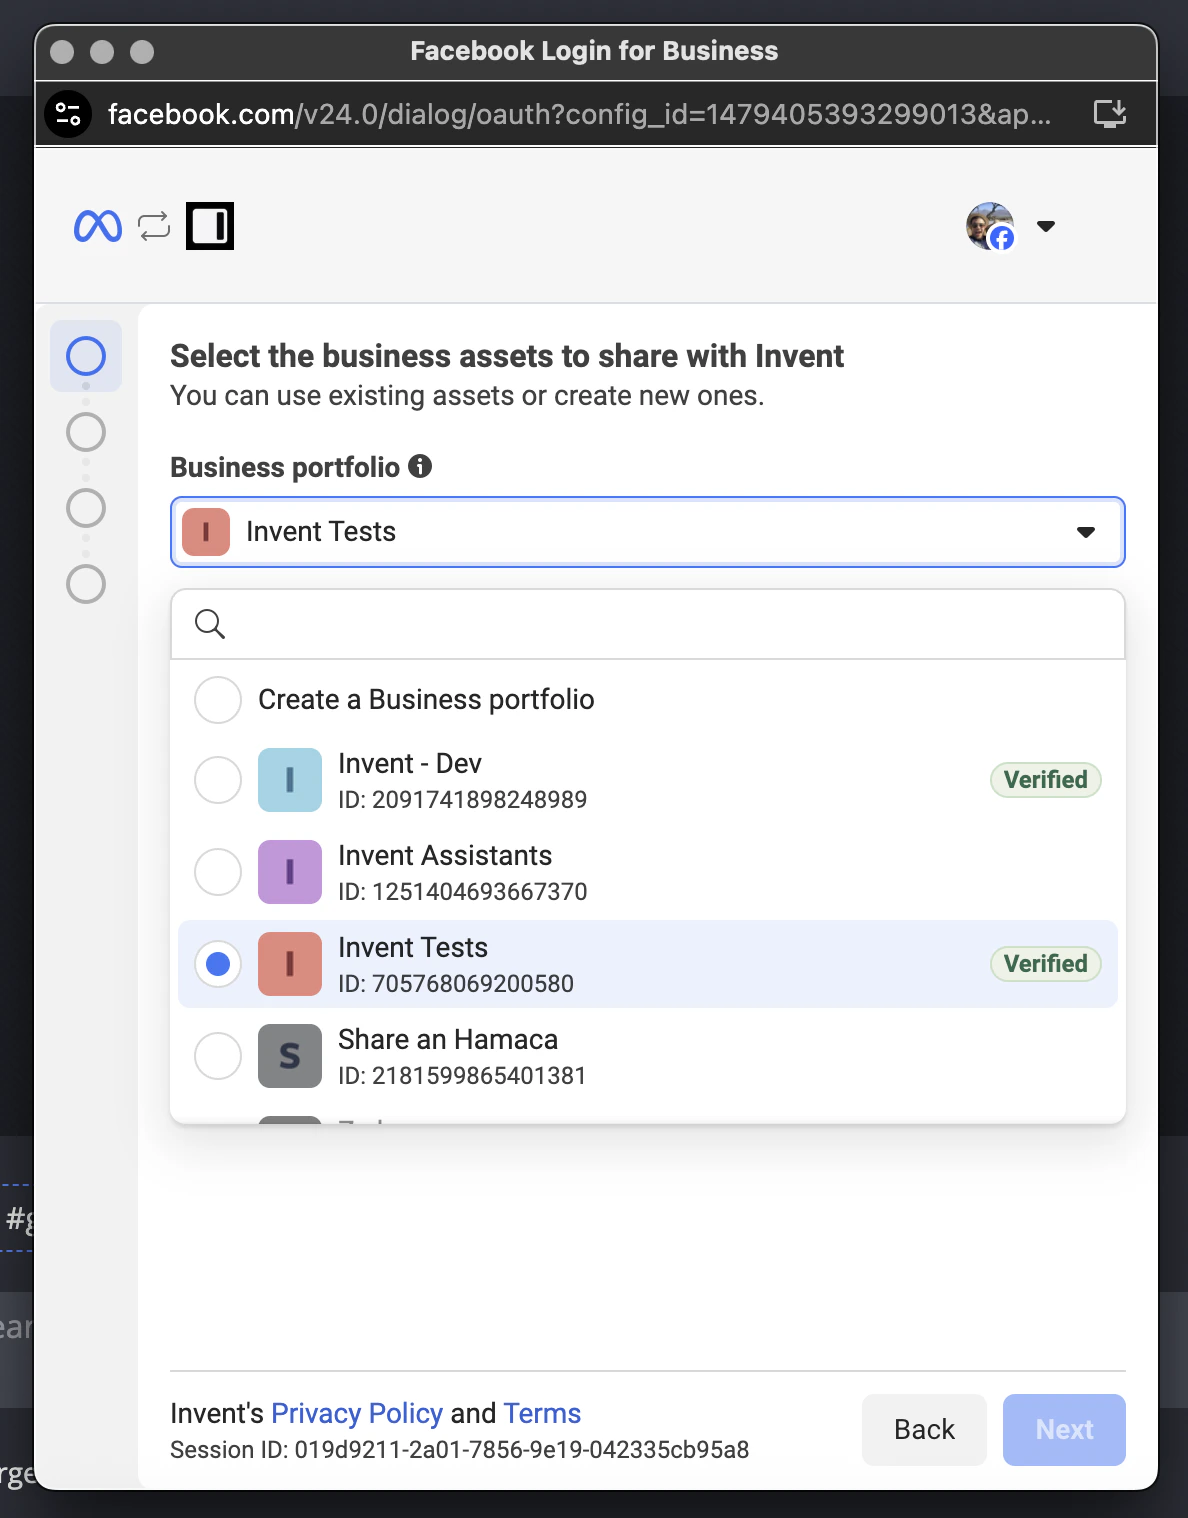Click the page-download icon in the address bar
Viewport: 1188px width, 1518px height.
point(1109,113)
